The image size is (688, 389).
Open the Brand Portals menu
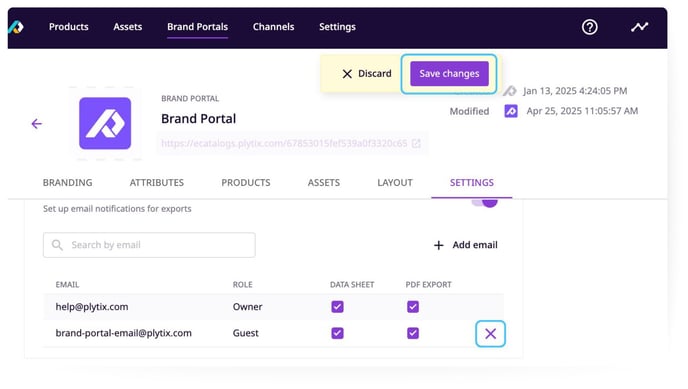pos(197,27)
